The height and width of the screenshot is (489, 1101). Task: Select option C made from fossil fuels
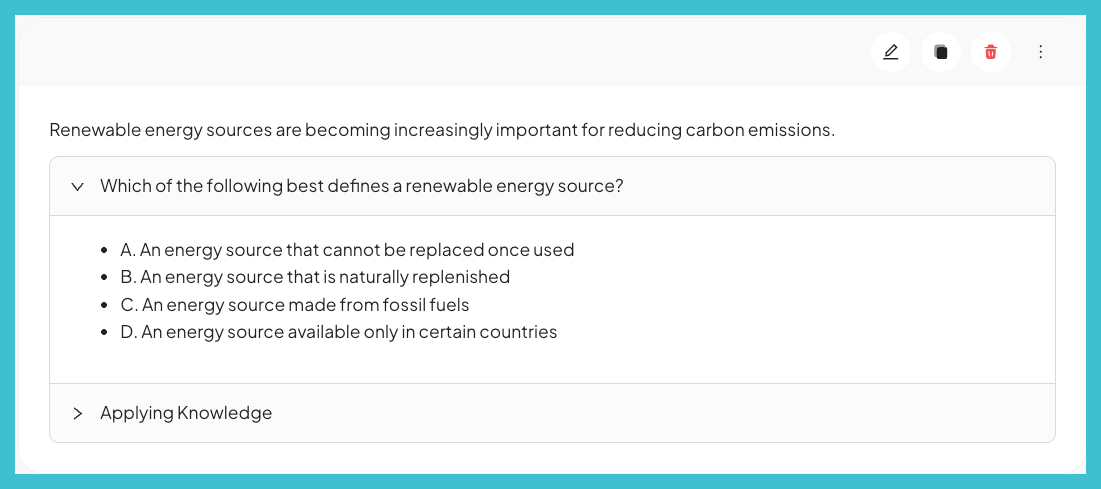point(295,305)
